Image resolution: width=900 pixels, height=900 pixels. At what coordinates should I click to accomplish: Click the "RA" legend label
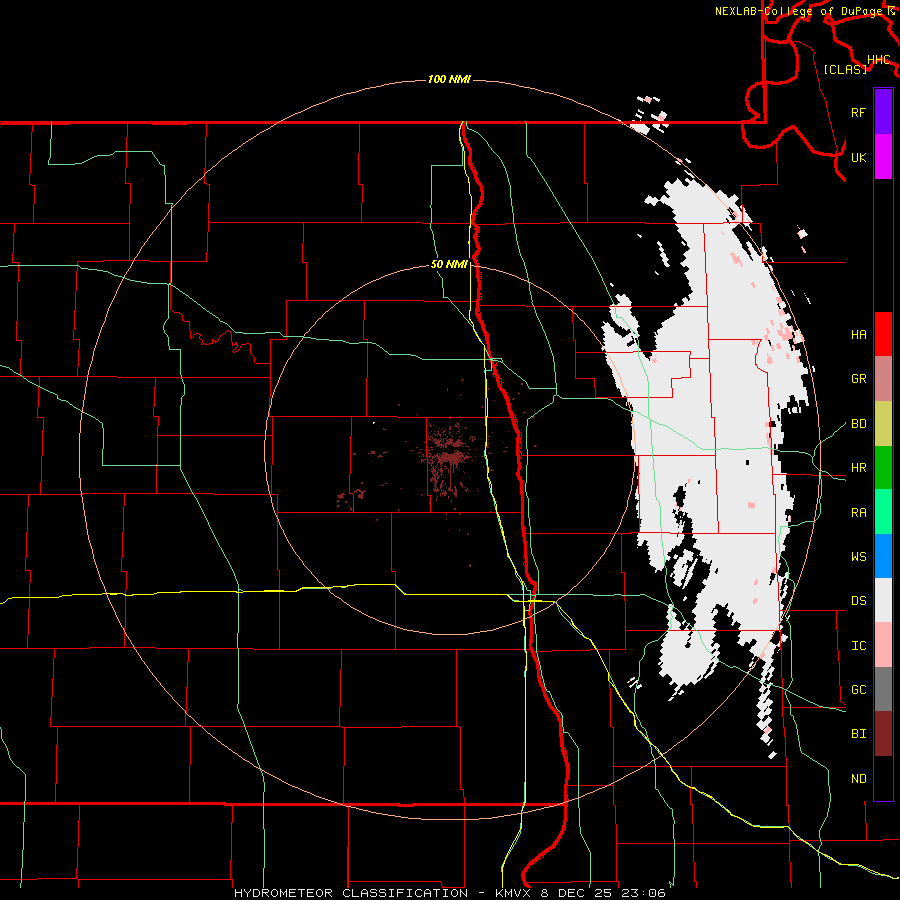tap(858, 513)
